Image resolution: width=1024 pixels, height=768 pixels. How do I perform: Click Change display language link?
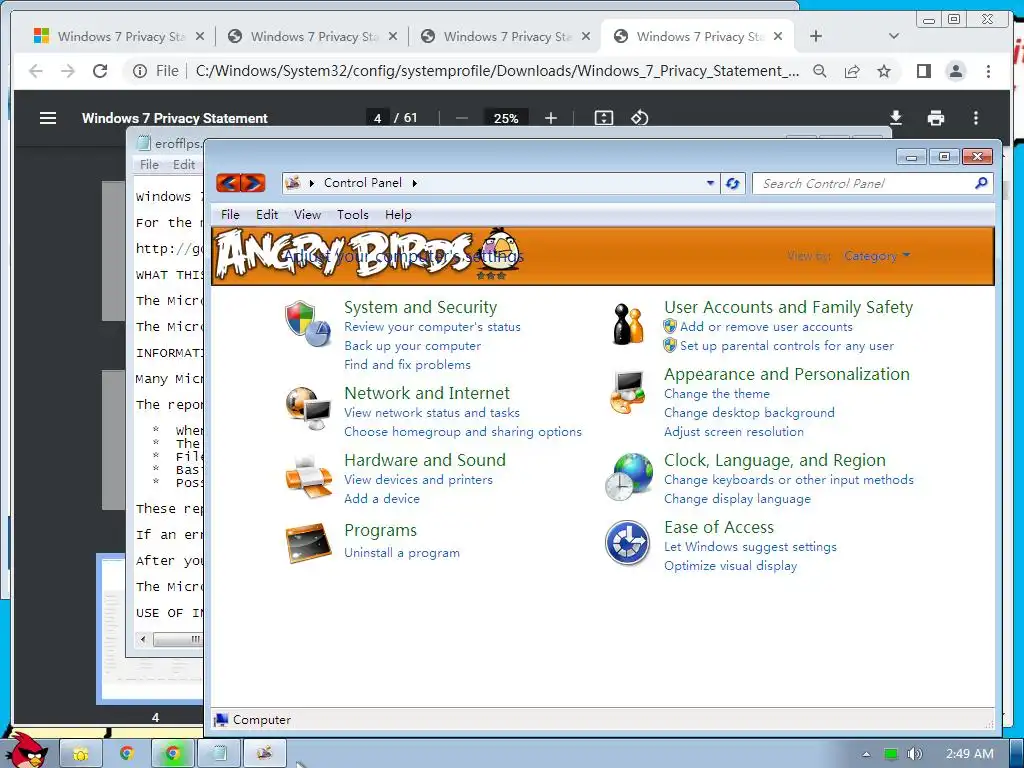coord(737,499)
